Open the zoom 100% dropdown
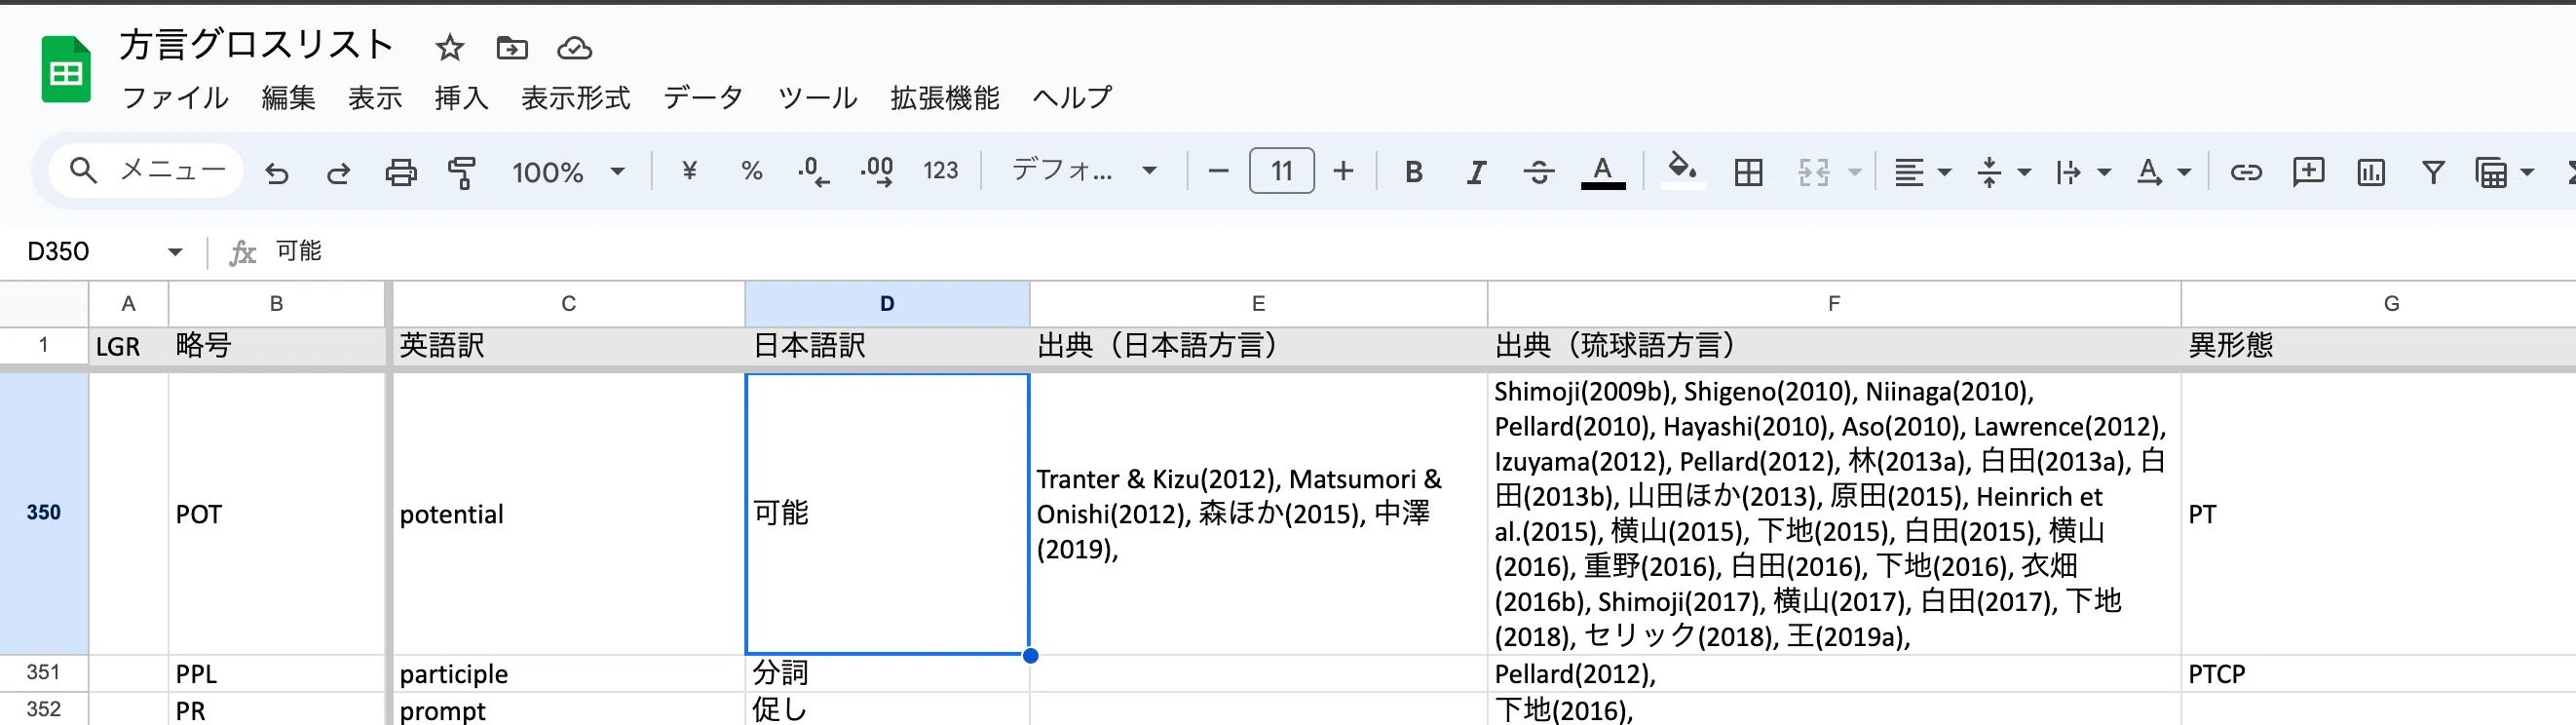Screen dimensions: 2576x725 [568, 172]
